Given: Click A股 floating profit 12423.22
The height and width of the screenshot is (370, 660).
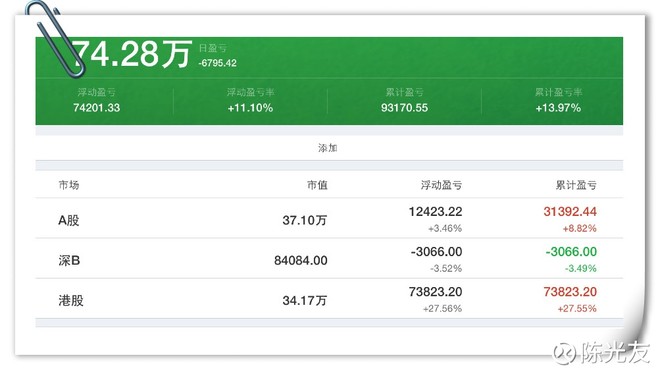Looking at the screenshot, I should point(435,211).
